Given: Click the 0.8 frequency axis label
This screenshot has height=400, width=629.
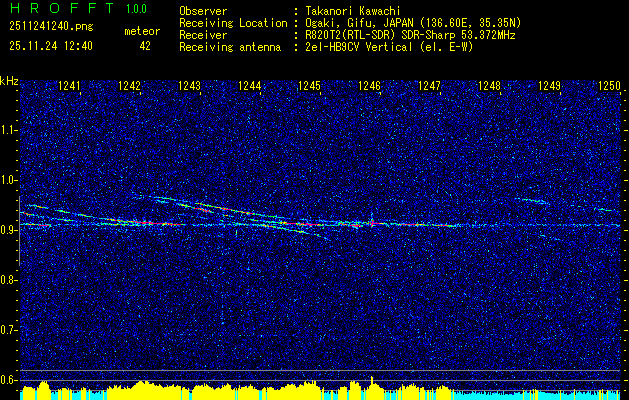Looking at the screenshot, I should 9,280.
